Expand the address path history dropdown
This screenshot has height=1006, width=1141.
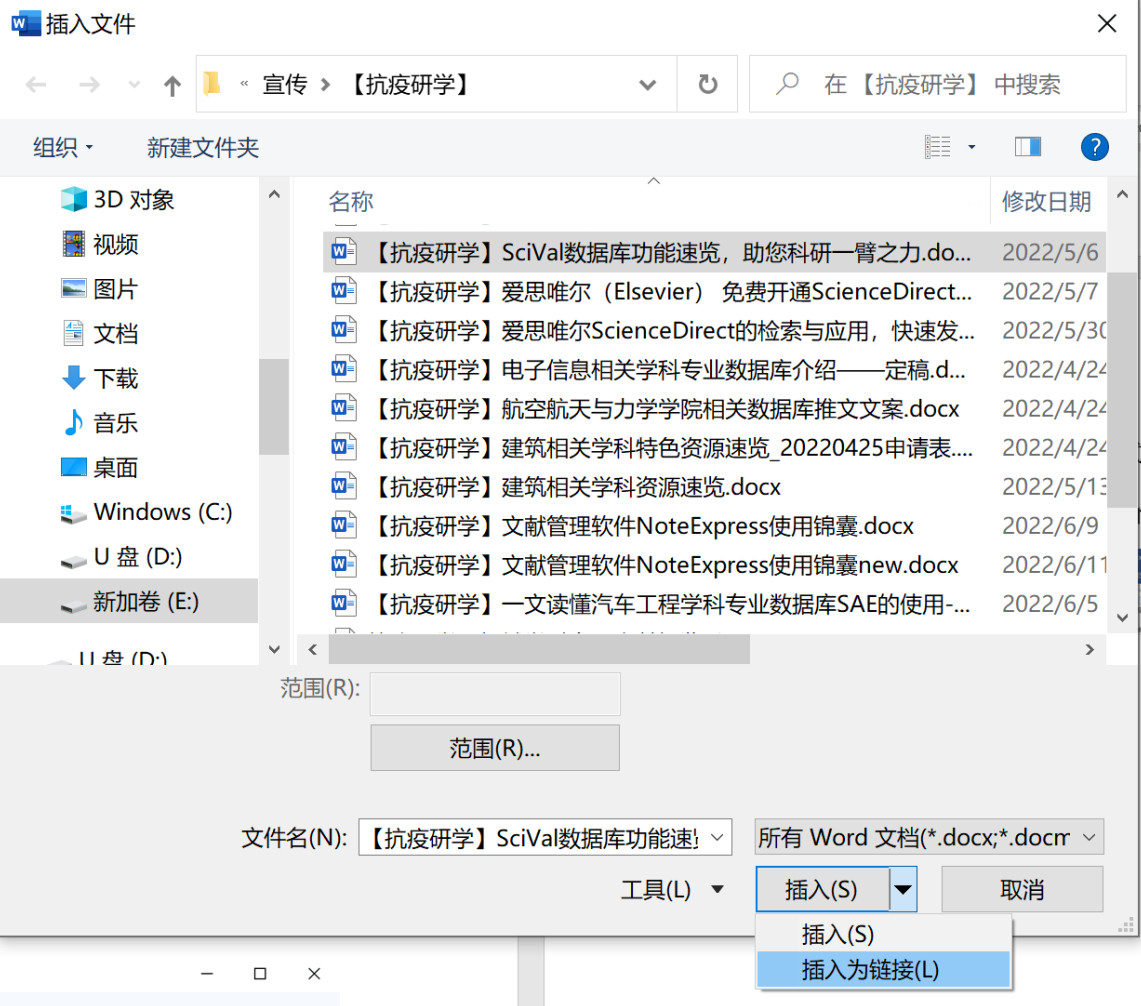(x=647, y=85)
